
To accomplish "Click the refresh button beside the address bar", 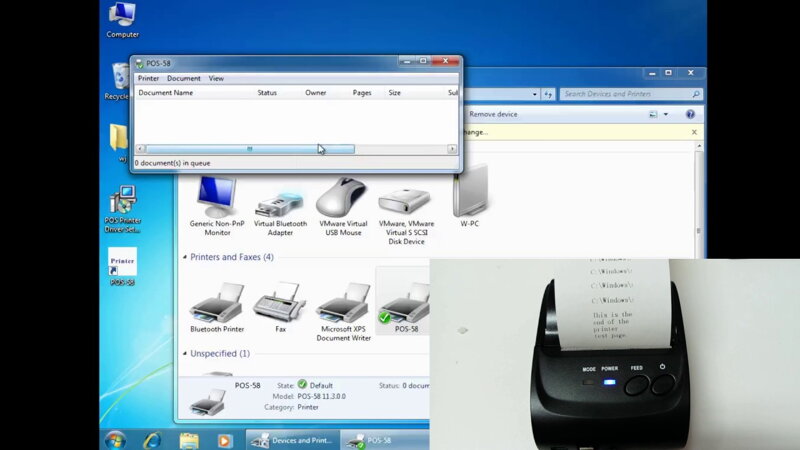I will [548, 94].
